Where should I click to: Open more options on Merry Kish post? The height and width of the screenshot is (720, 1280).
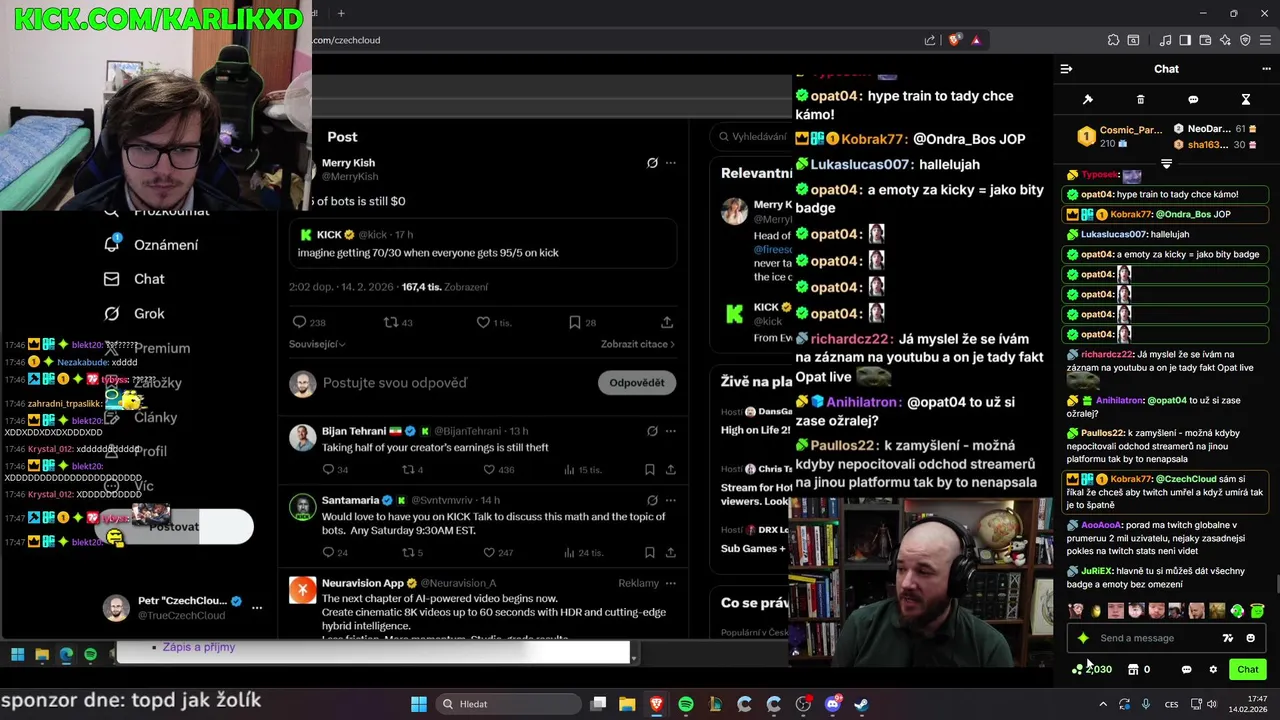(671, 163)
